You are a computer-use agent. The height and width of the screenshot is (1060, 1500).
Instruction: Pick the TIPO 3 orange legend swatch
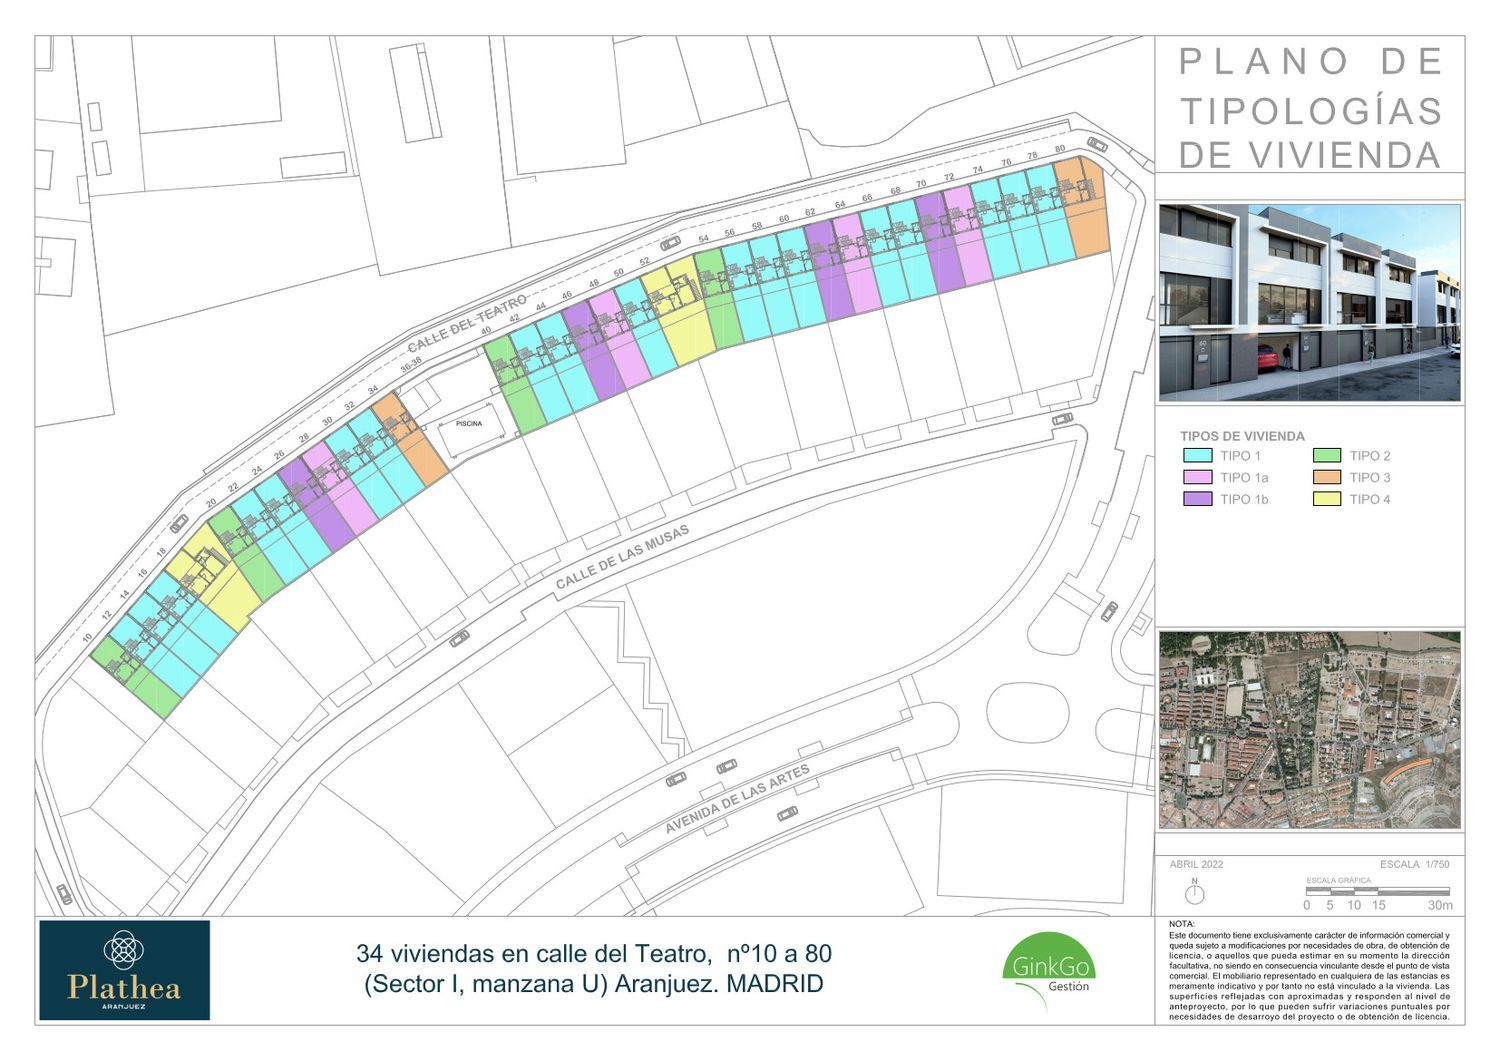(x=1326, y=478)
